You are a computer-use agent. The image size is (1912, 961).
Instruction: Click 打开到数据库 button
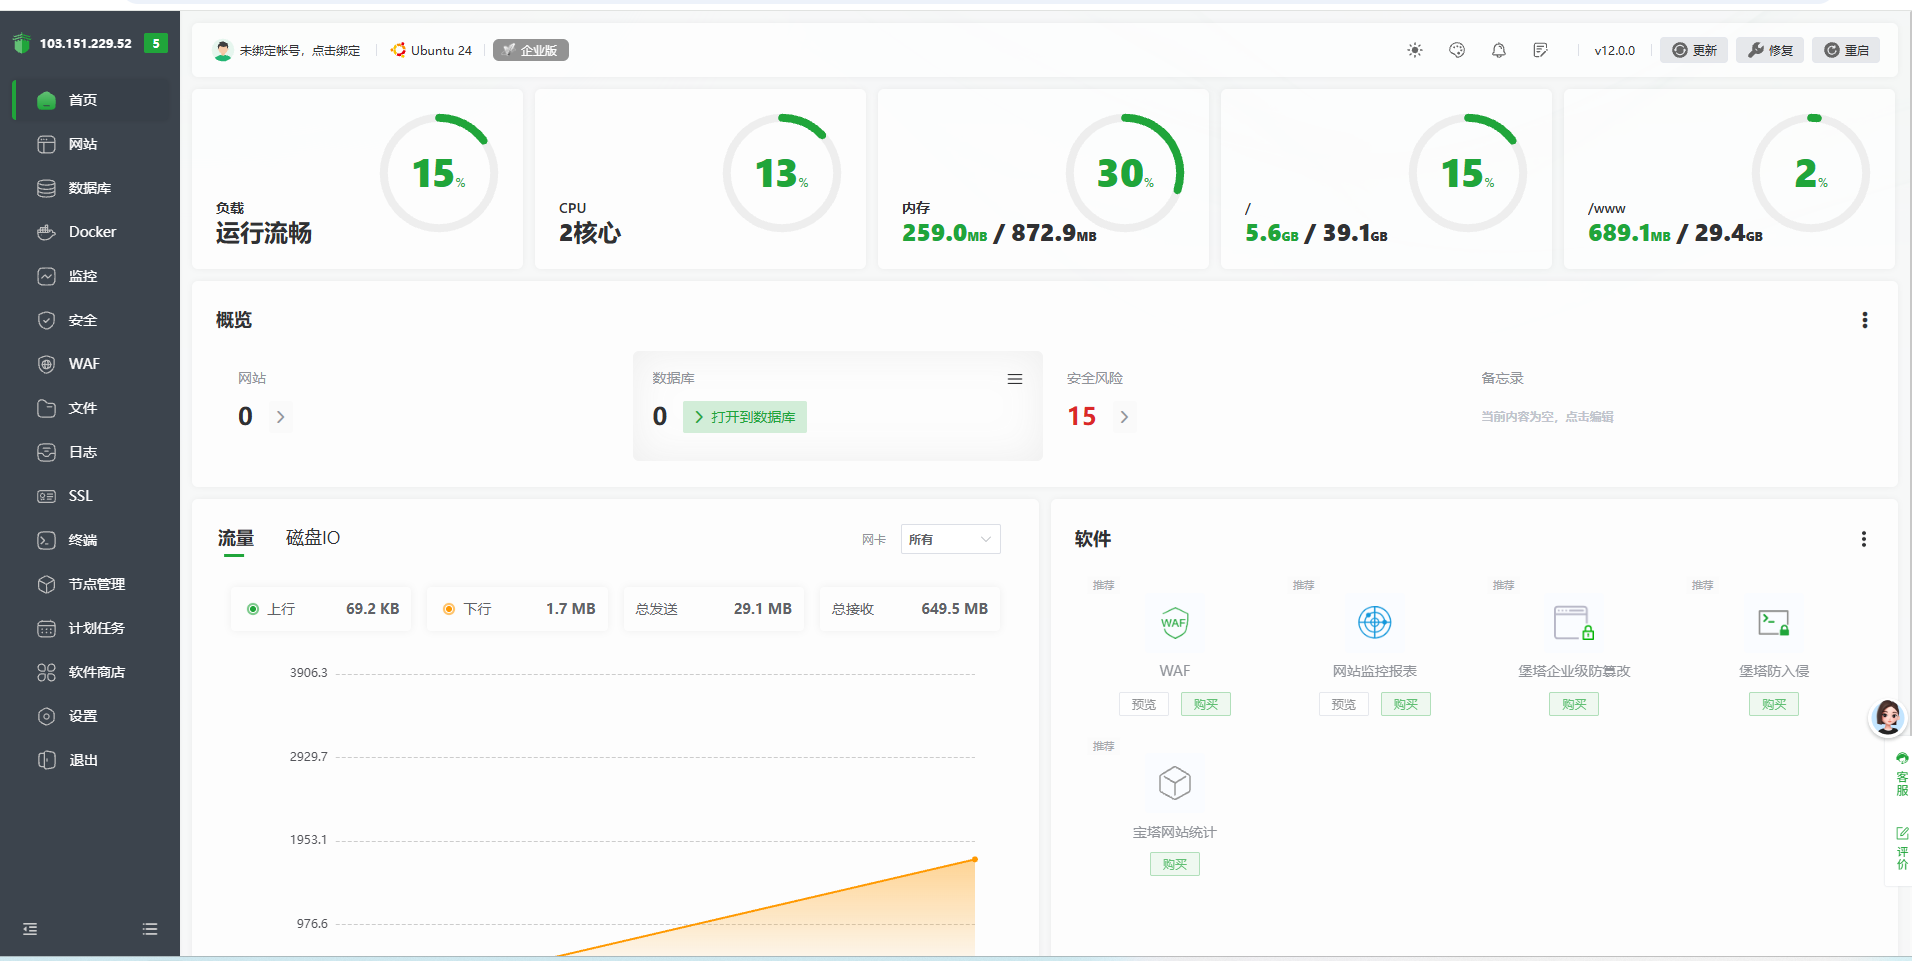(x=745, y=417)
